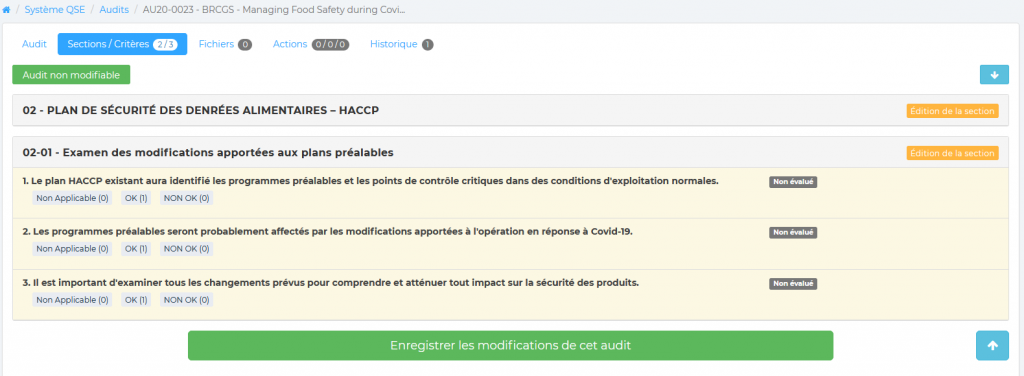Open the Actions tab

[x=311, y=44]
